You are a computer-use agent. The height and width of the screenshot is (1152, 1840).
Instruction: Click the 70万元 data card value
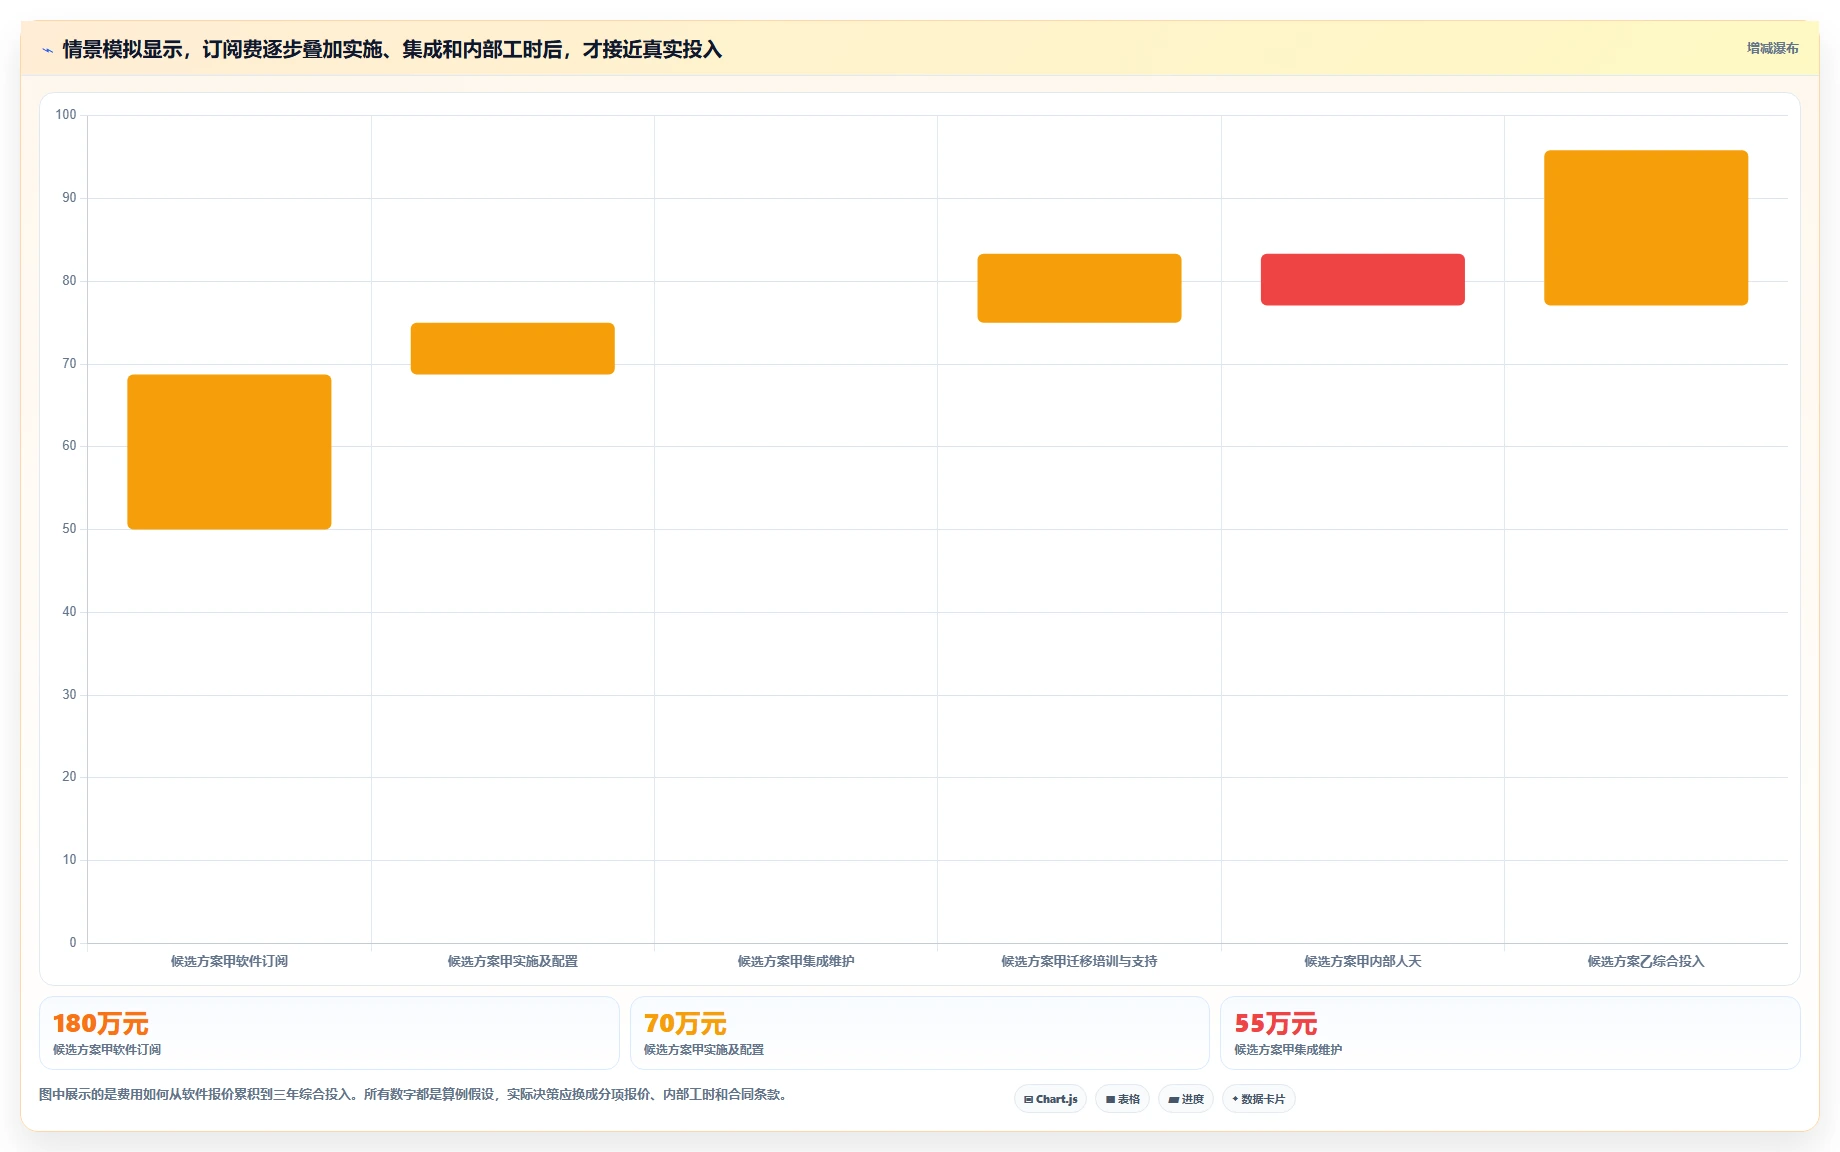pos(685,1024)
